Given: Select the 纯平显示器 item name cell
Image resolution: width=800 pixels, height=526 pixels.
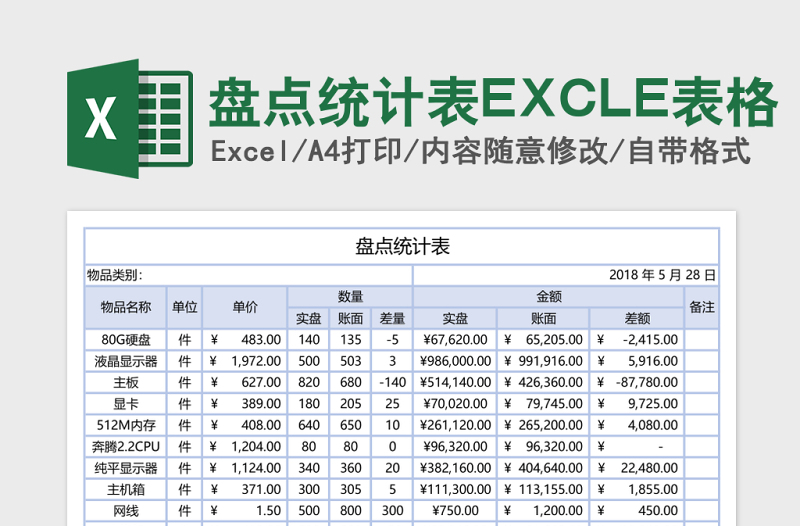Looking at the screenshot, I should pos(126,468).
